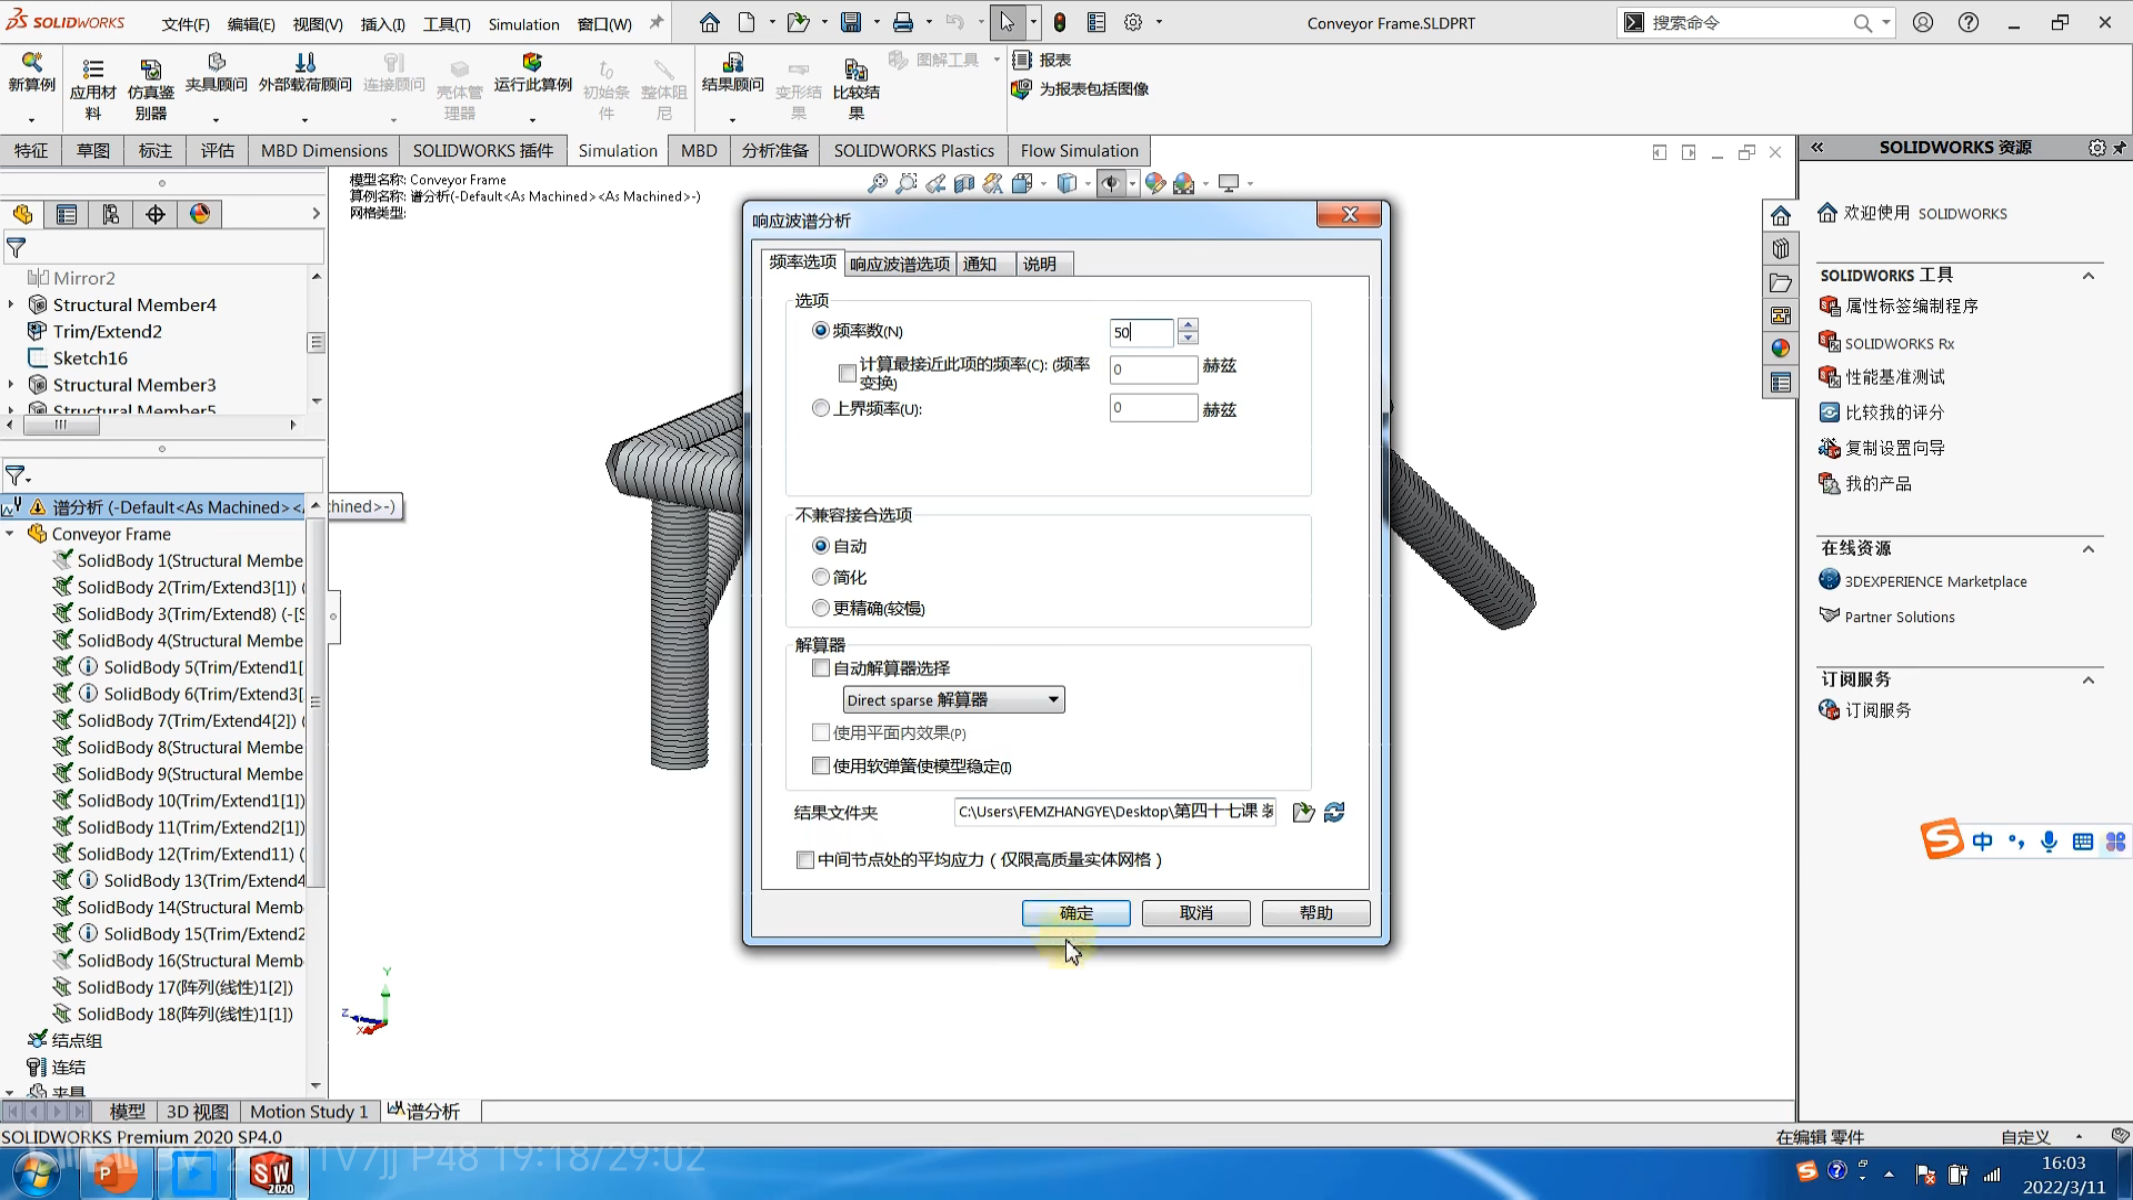Screen dimensions: 2133x1200
Task: Collapse the SOLIDWORKS 工具 section
Action: tap(2088, 276)
